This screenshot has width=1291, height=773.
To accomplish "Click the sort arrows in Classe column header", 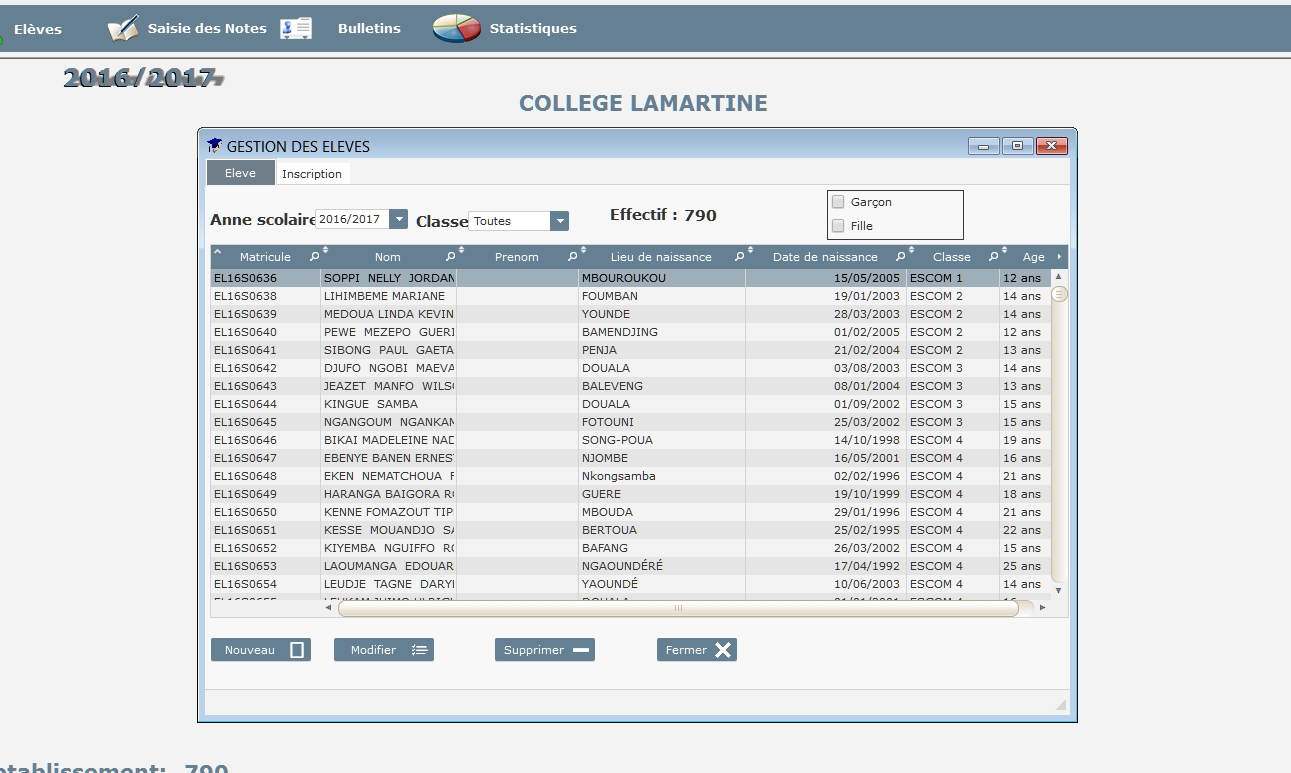I will [x=1005, y=251].
